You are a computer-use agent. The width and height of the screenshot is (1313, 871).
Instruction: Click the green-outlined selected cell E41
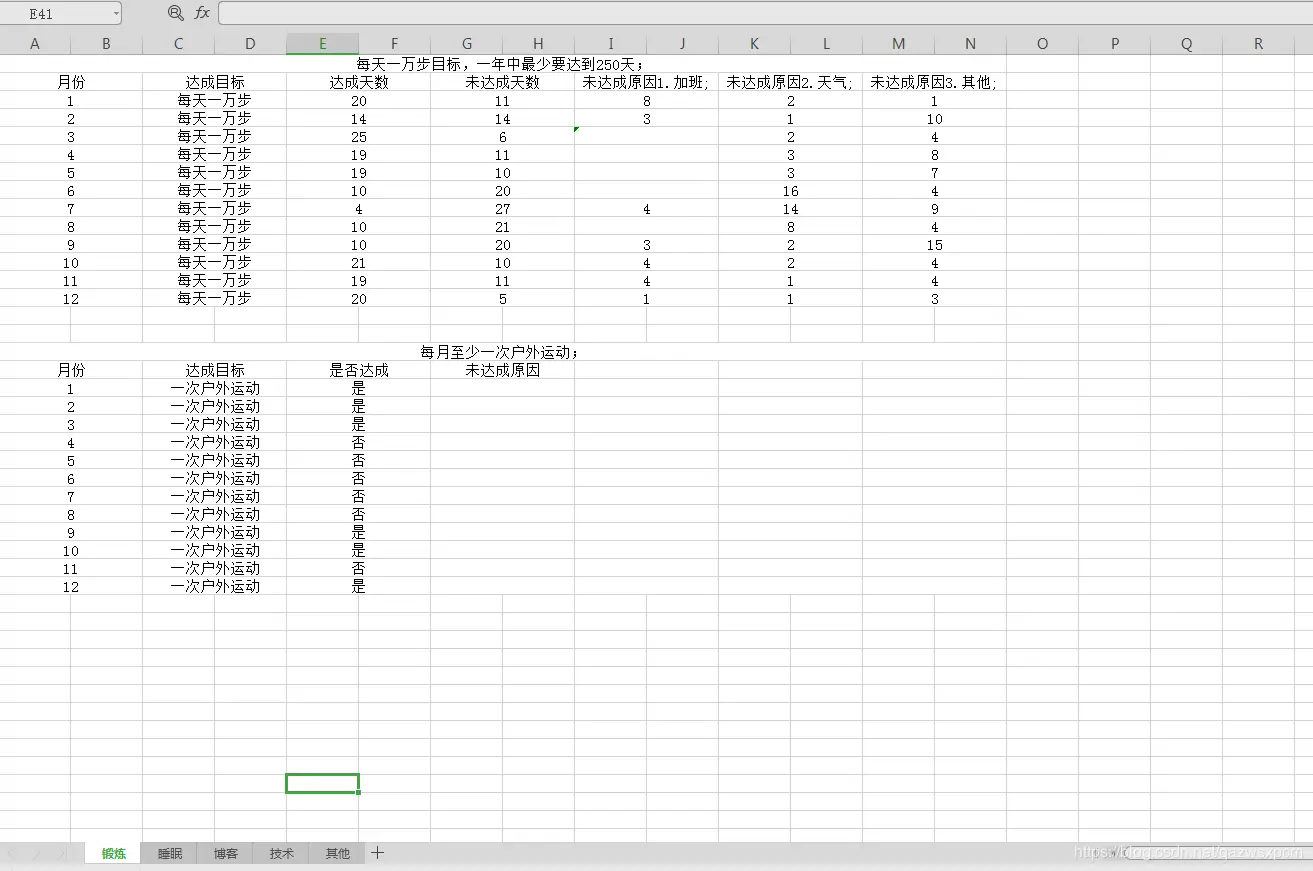coord(322,783)
